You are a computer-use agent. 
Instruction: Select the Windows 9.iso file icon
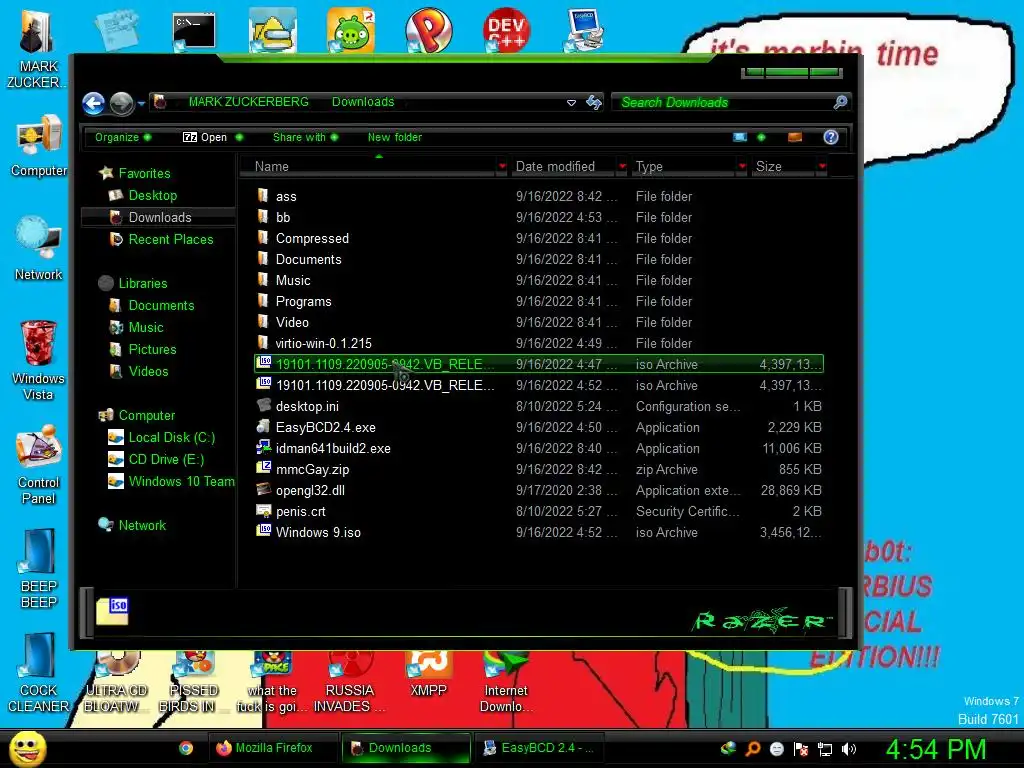coord(264,531)
